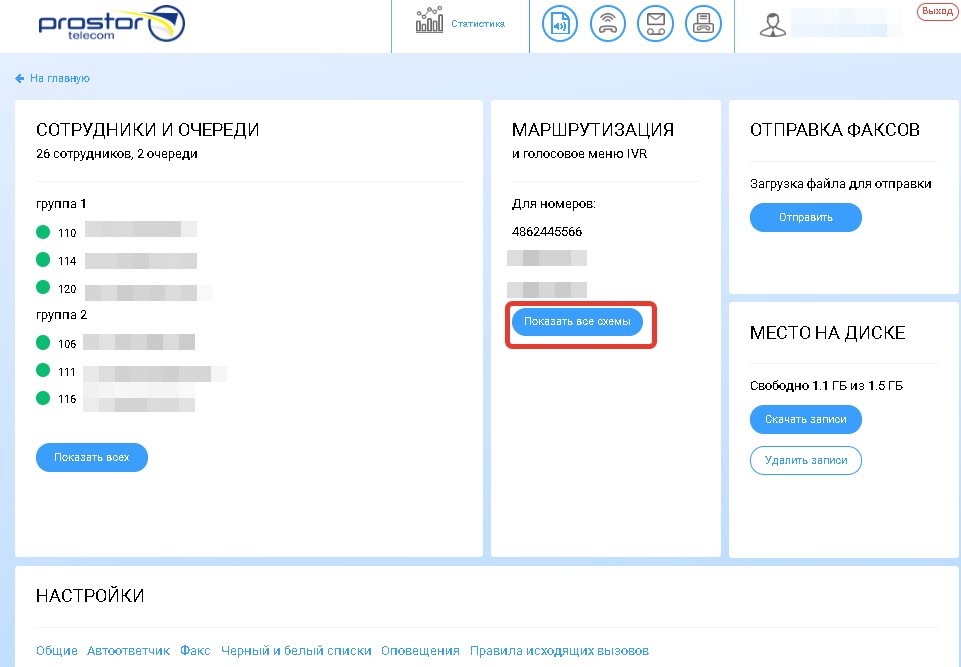961x667 pixels.
Task: Open the voicemail envelope icon
Action: click(x=656, y=24)
